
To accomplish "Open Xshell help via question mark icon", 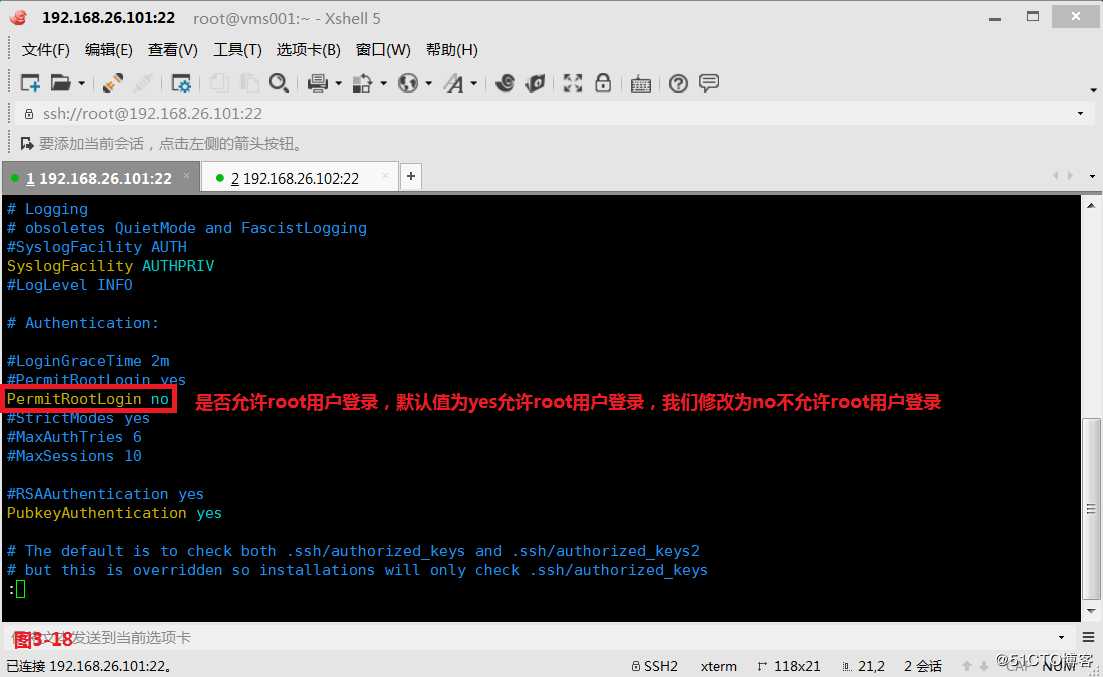I will [x=678, y=83].
